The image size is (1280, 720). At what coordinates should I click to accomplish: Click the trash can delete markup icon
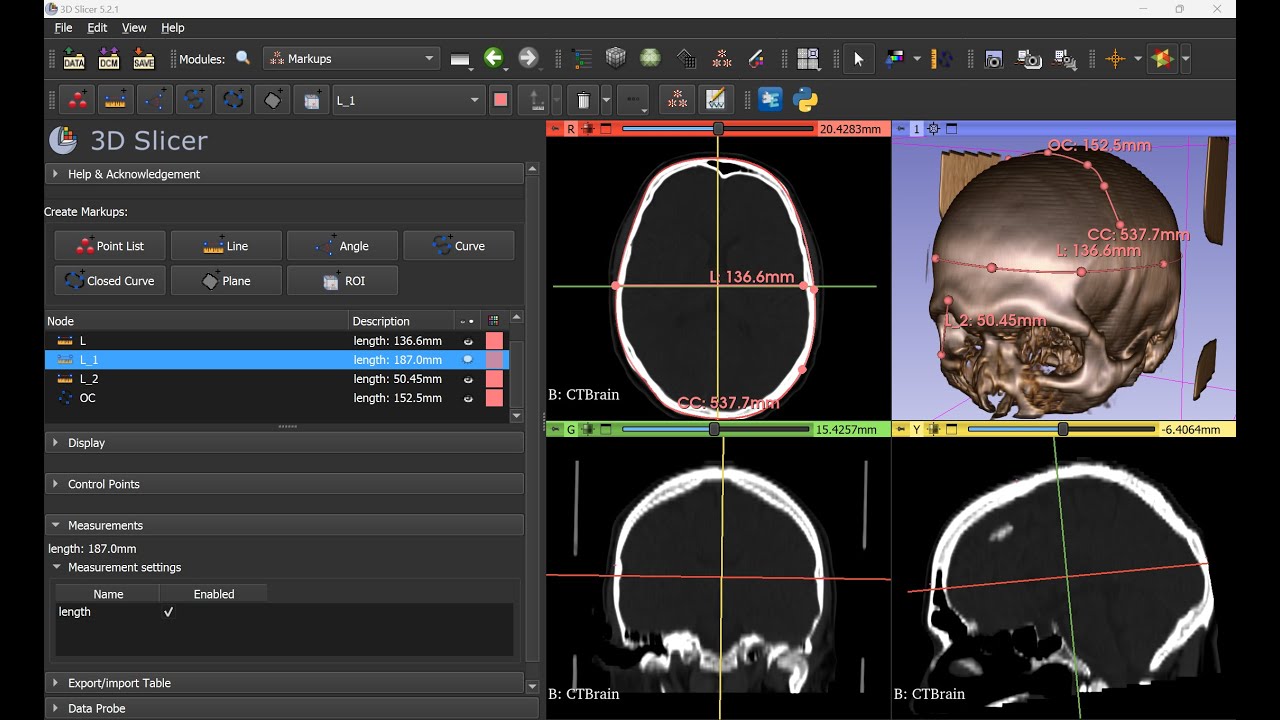(x=583, y=100)
